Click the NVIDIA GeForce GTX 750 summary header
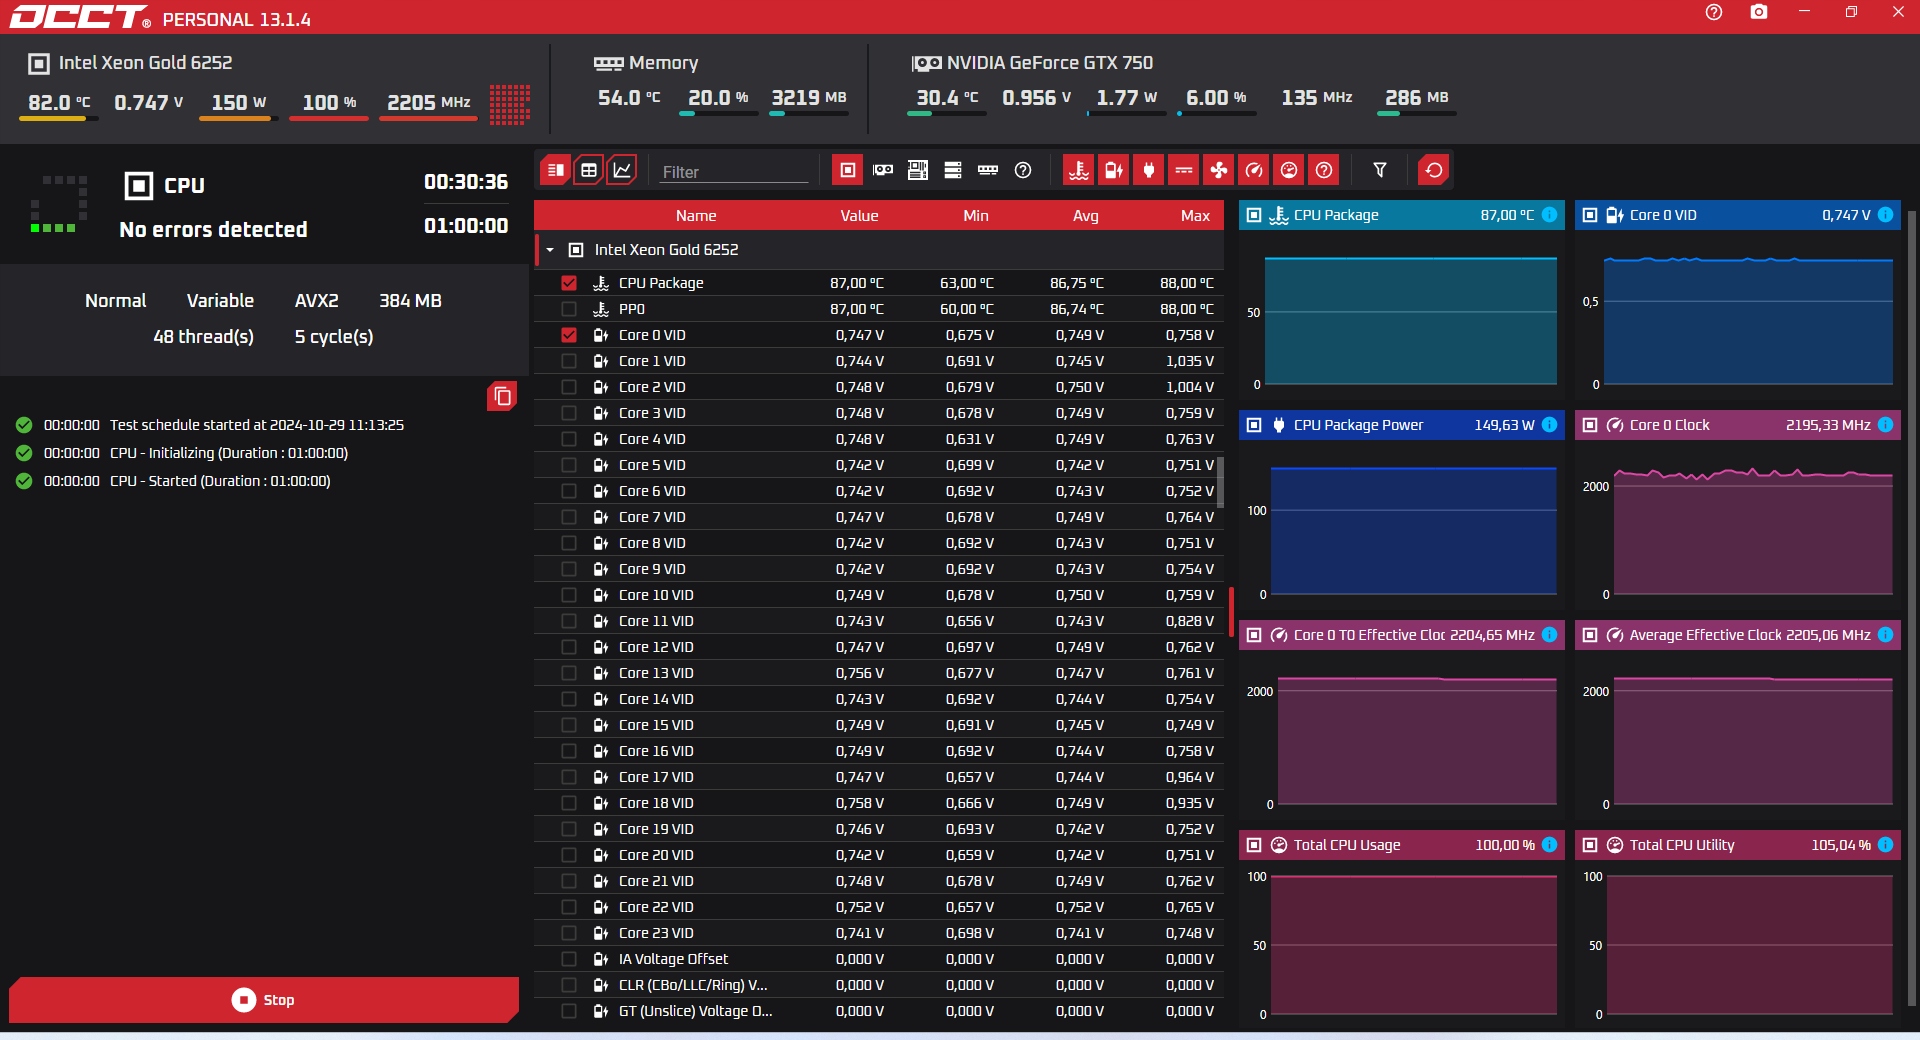1920x1040 pixels. coord(1032,63)
